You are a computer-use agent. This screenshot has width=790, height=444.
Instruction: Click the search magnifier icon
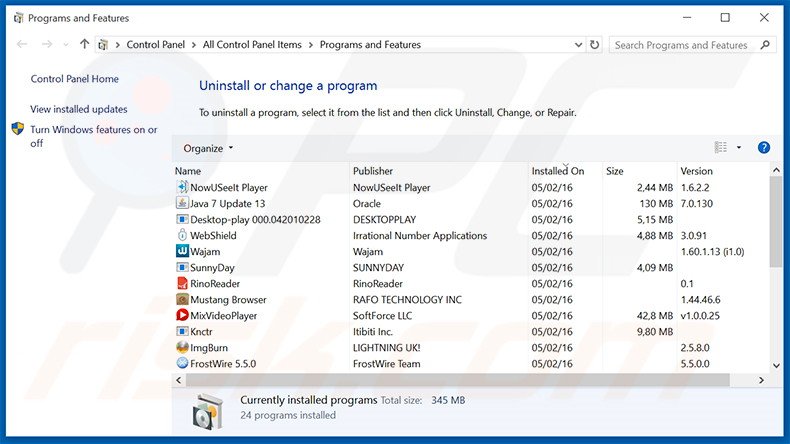765,45
